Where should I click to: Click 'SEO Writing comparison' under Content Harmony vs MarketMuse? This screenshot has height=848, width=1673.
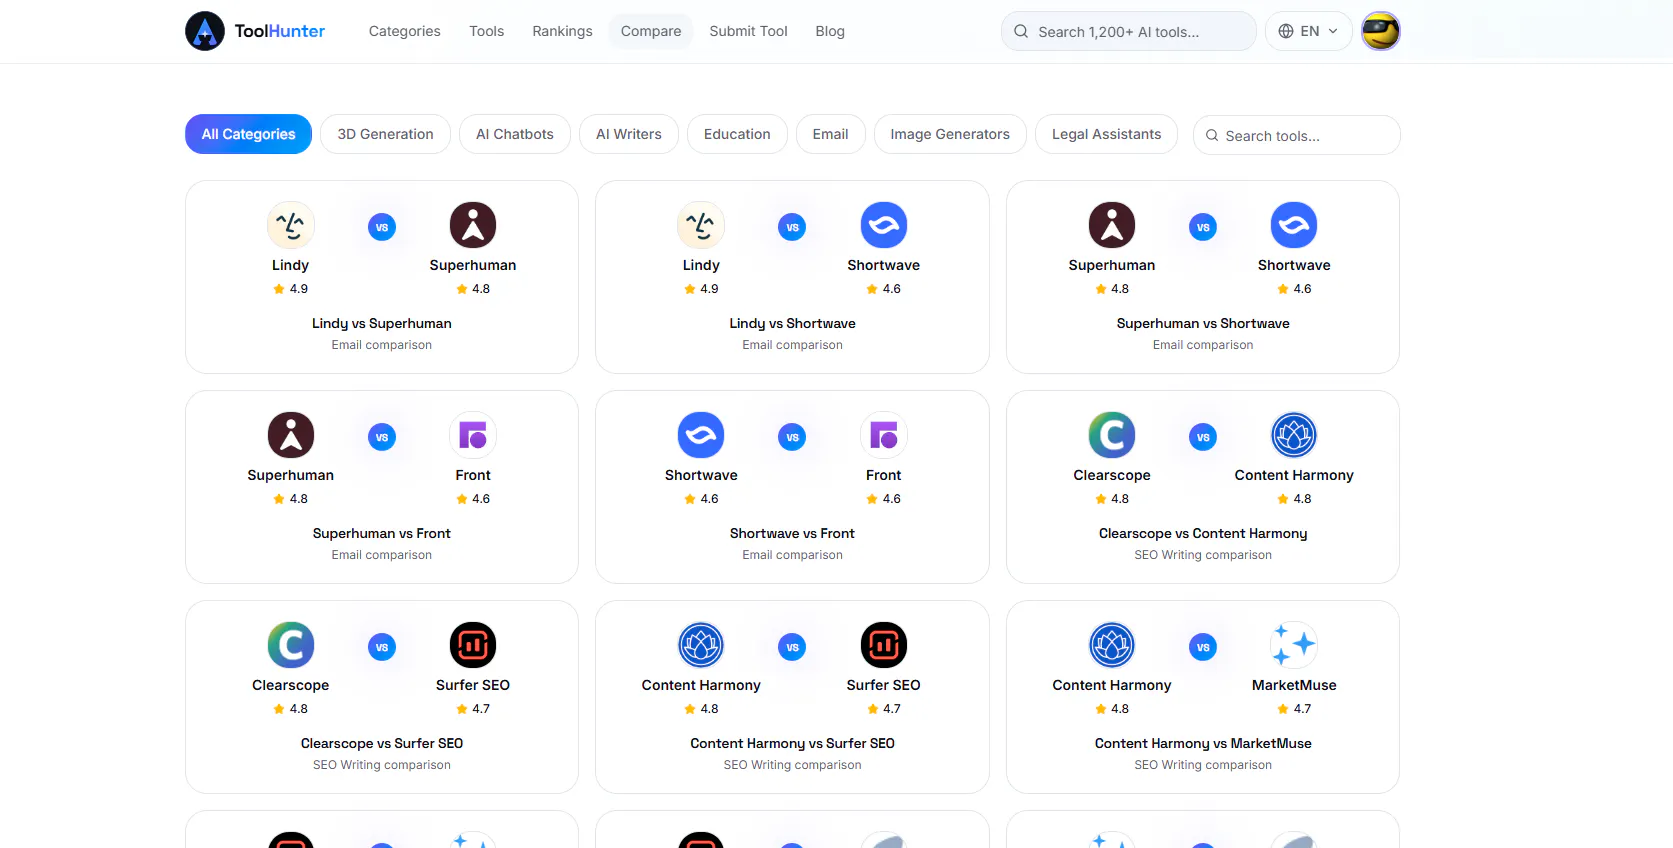1203,765
